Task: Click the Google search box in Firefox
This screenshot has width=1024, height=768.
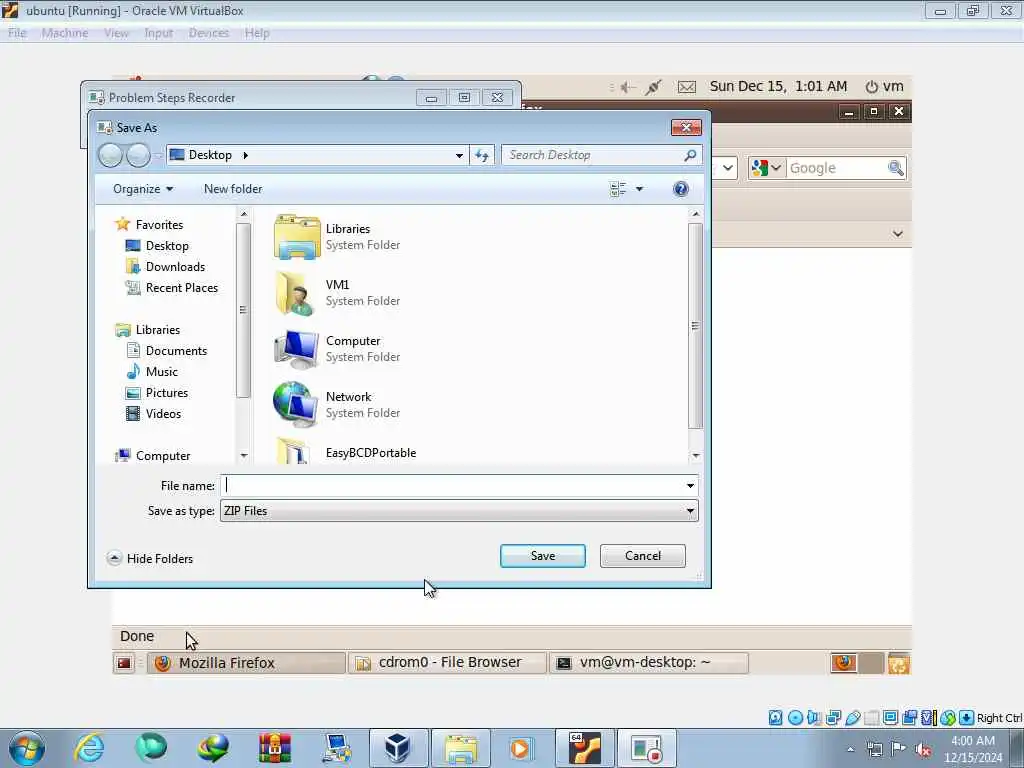Action: pos(837,168)
